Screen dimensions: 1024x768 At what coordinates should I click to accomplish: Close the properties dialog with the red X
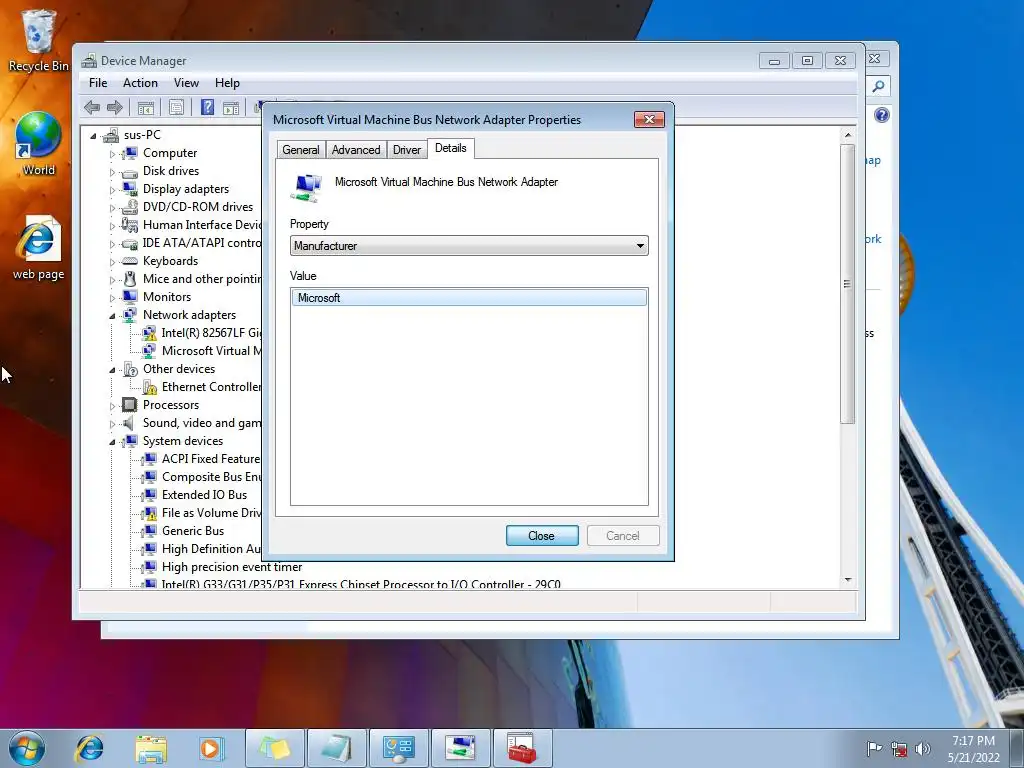[x=649, y=120]
